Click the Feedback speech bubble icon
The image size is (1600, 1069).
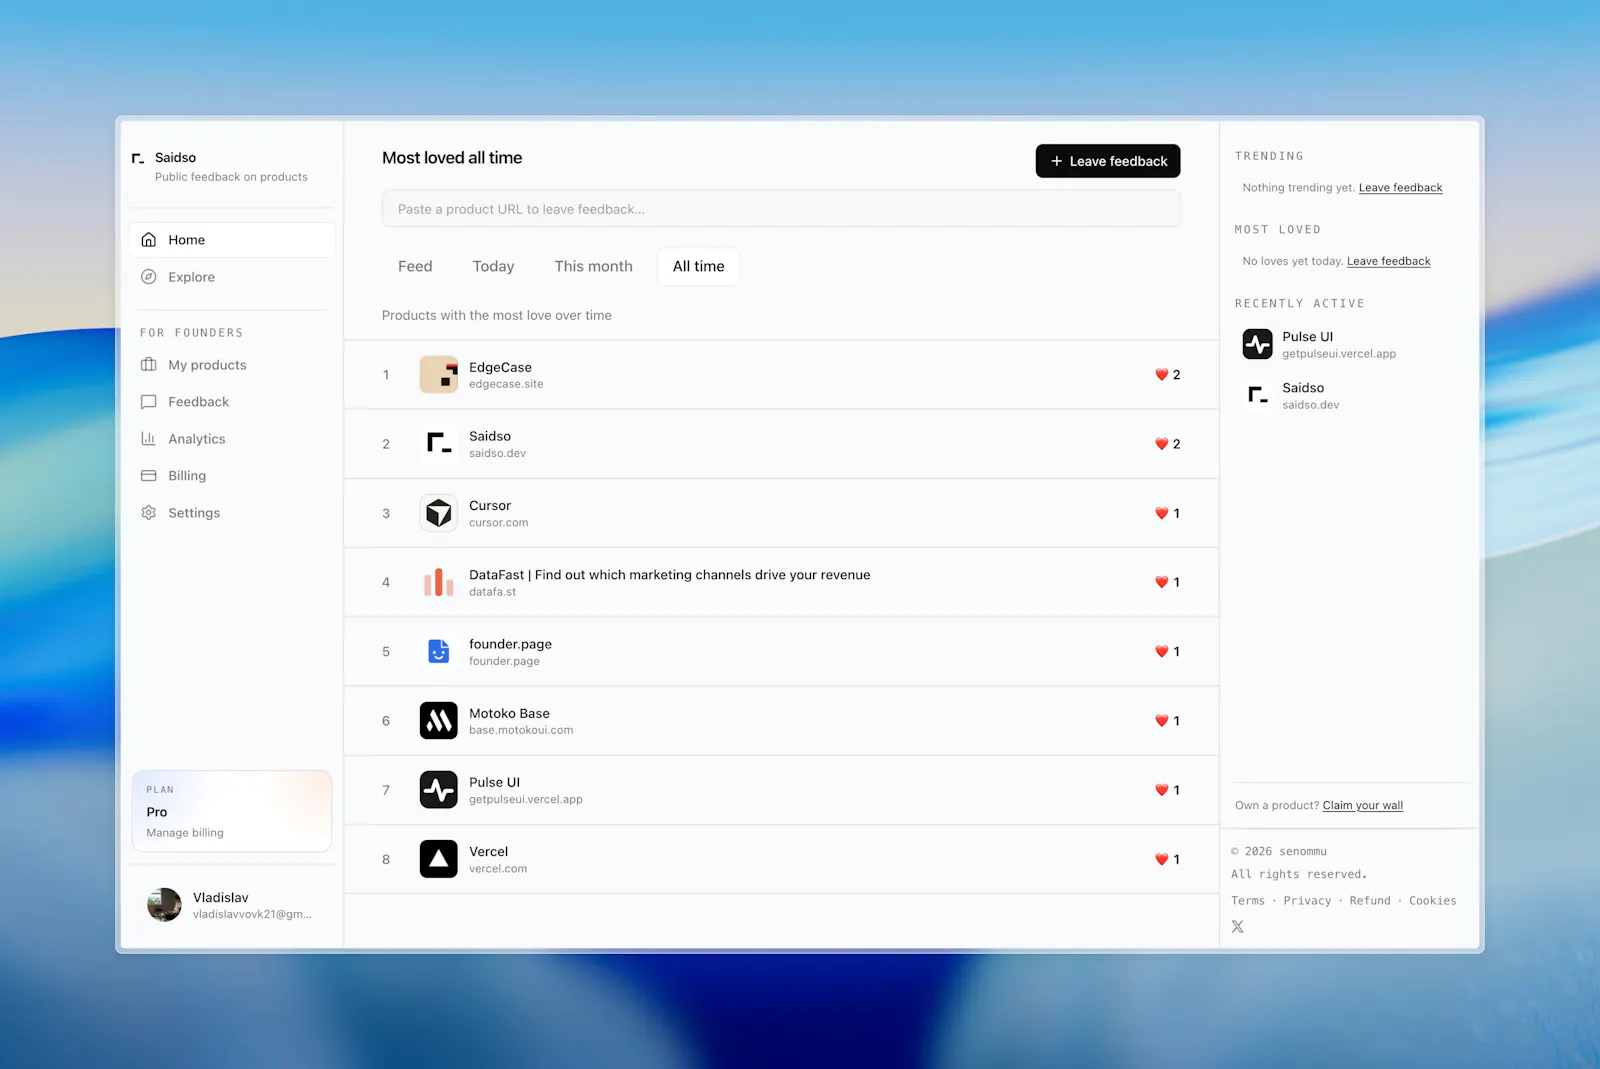[149, 402]
